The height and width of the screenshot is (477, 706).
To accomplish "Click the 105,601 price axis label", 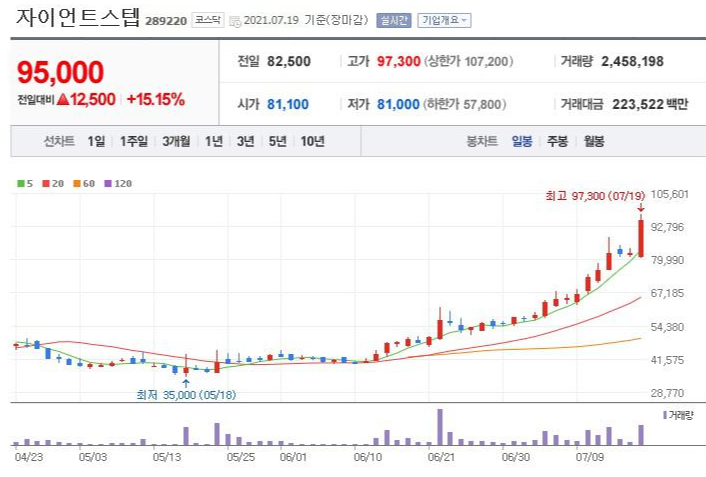I will tap(670, 194).
